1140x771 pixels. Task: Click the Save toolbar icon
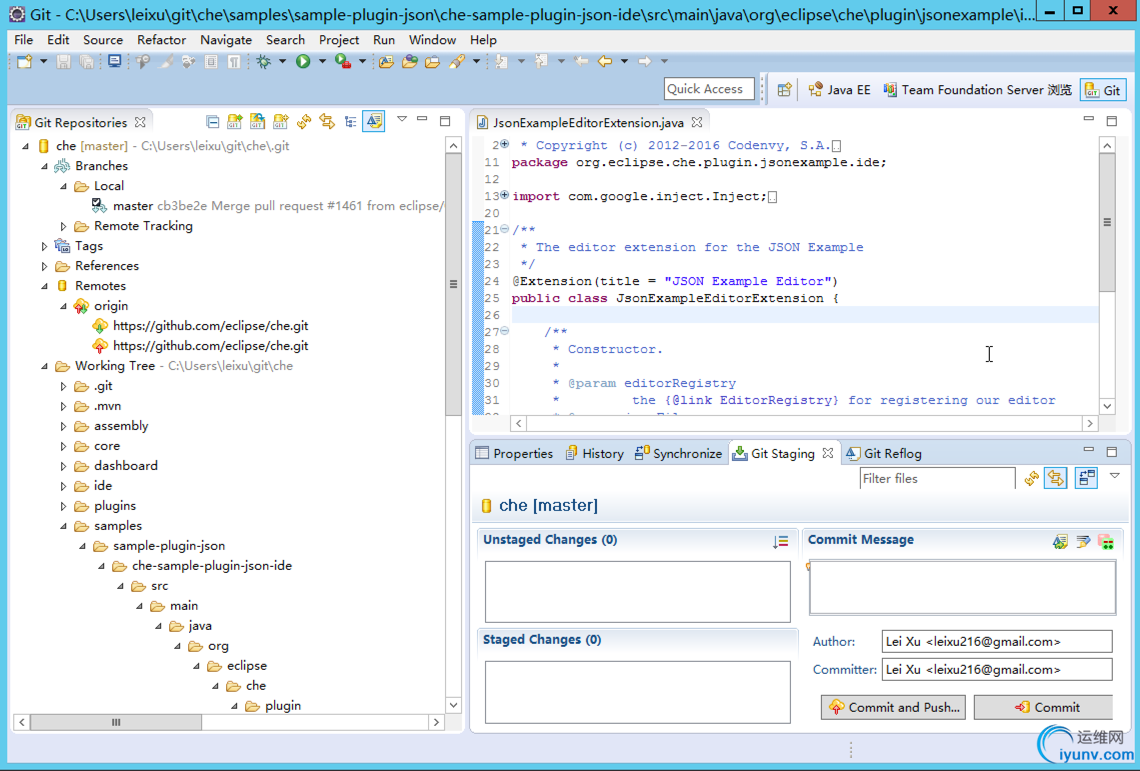click(x=64, y=62)
